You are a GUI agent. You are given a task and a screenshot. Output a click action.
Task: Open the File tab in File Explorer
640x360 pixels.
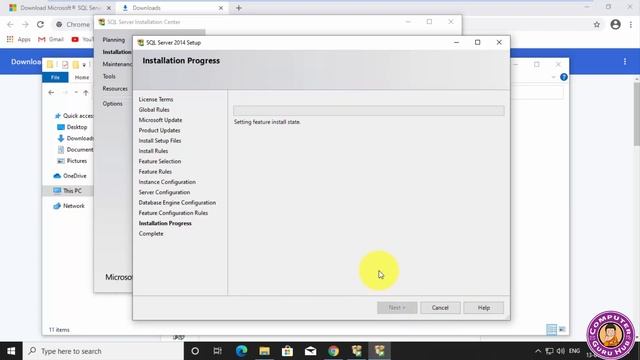(x=55, y=77)
